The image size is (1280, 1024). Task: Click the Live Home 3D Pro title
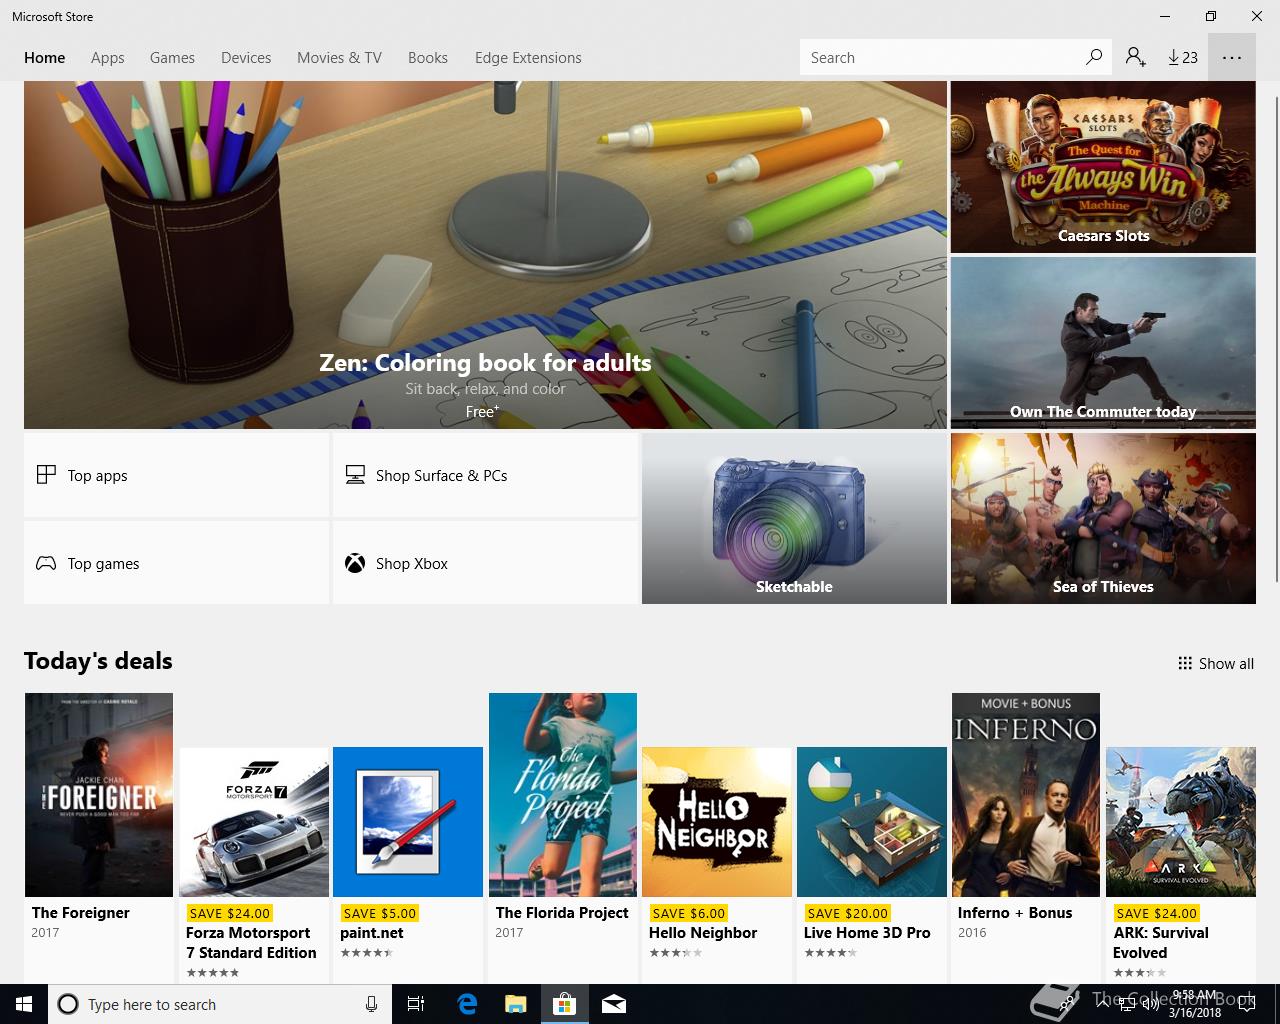867,932
